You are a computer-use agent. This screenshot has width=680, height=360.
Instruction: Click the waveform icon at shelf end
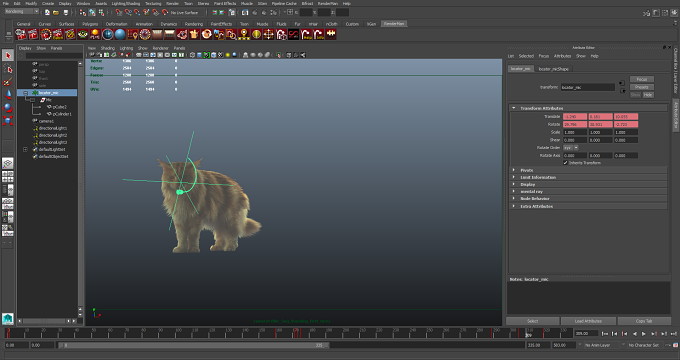[x=331, y=34]
